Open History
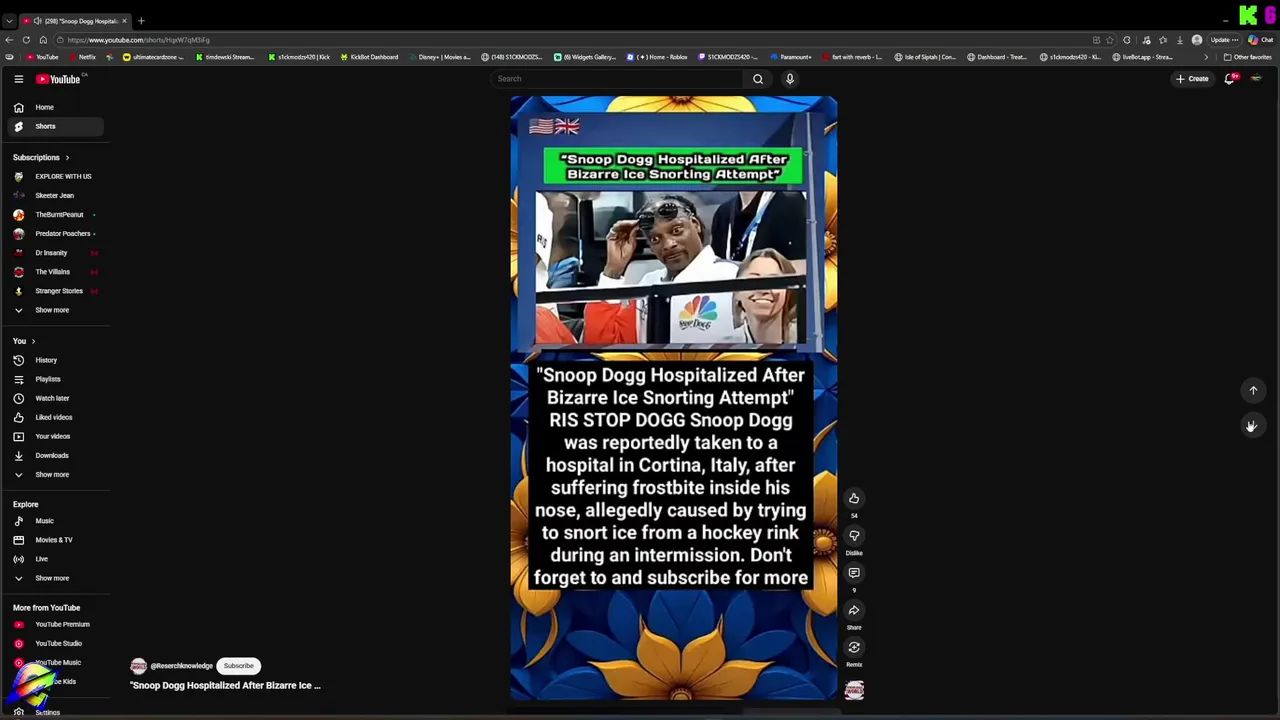This screenshot has width=1280, height=720. pyautogui.click(x=54, y=360)
